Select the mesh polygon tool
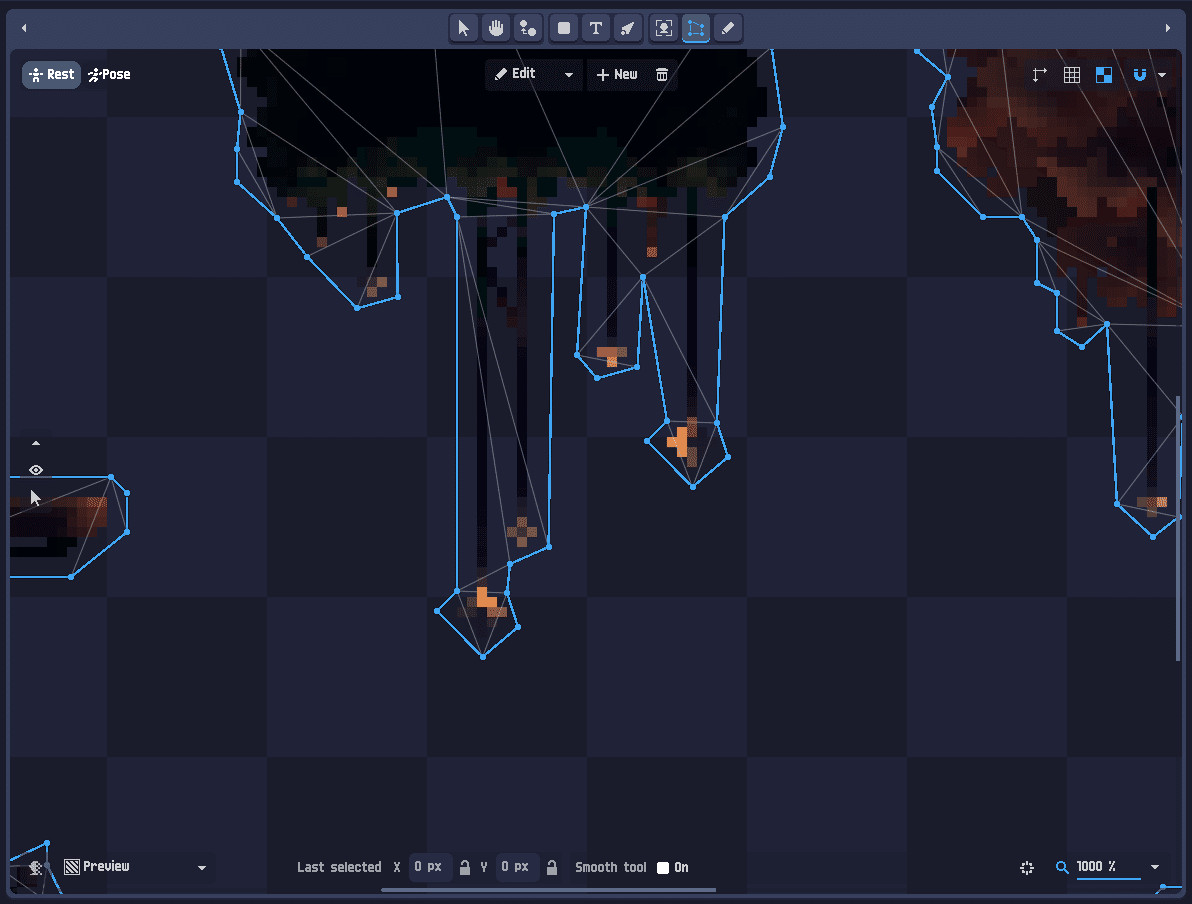1192x904 pixels. [696, 29]
